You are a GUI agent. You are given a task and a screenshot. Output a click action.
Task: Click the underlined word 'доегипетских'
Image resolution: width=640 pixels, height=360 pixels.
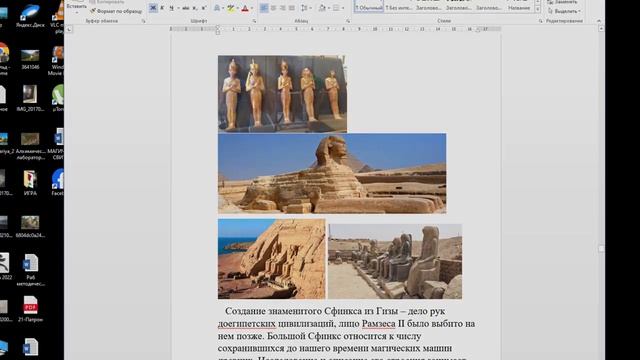(x=247, y=324)
